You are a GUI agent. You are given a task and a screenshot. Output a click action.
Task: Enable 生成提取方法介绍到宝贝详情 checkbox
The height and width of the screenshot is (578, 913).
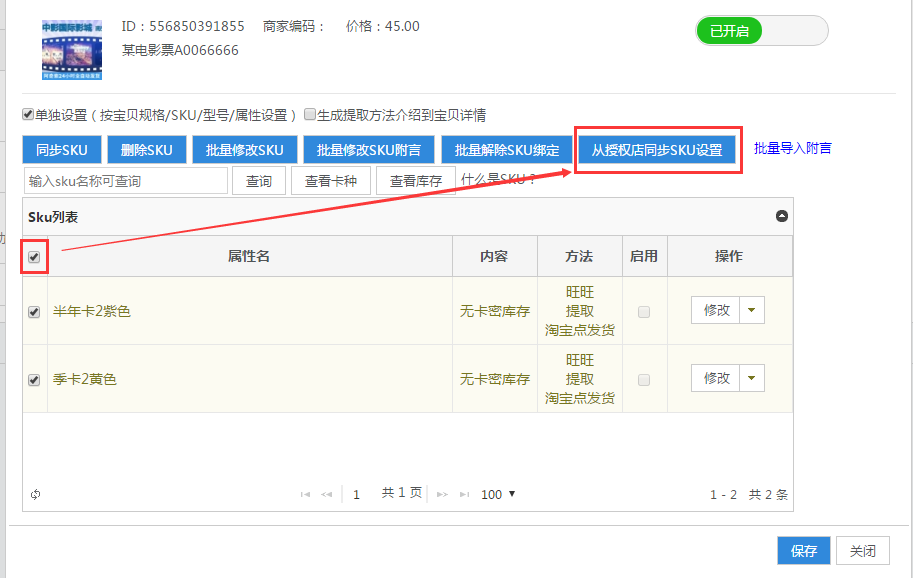310,114
